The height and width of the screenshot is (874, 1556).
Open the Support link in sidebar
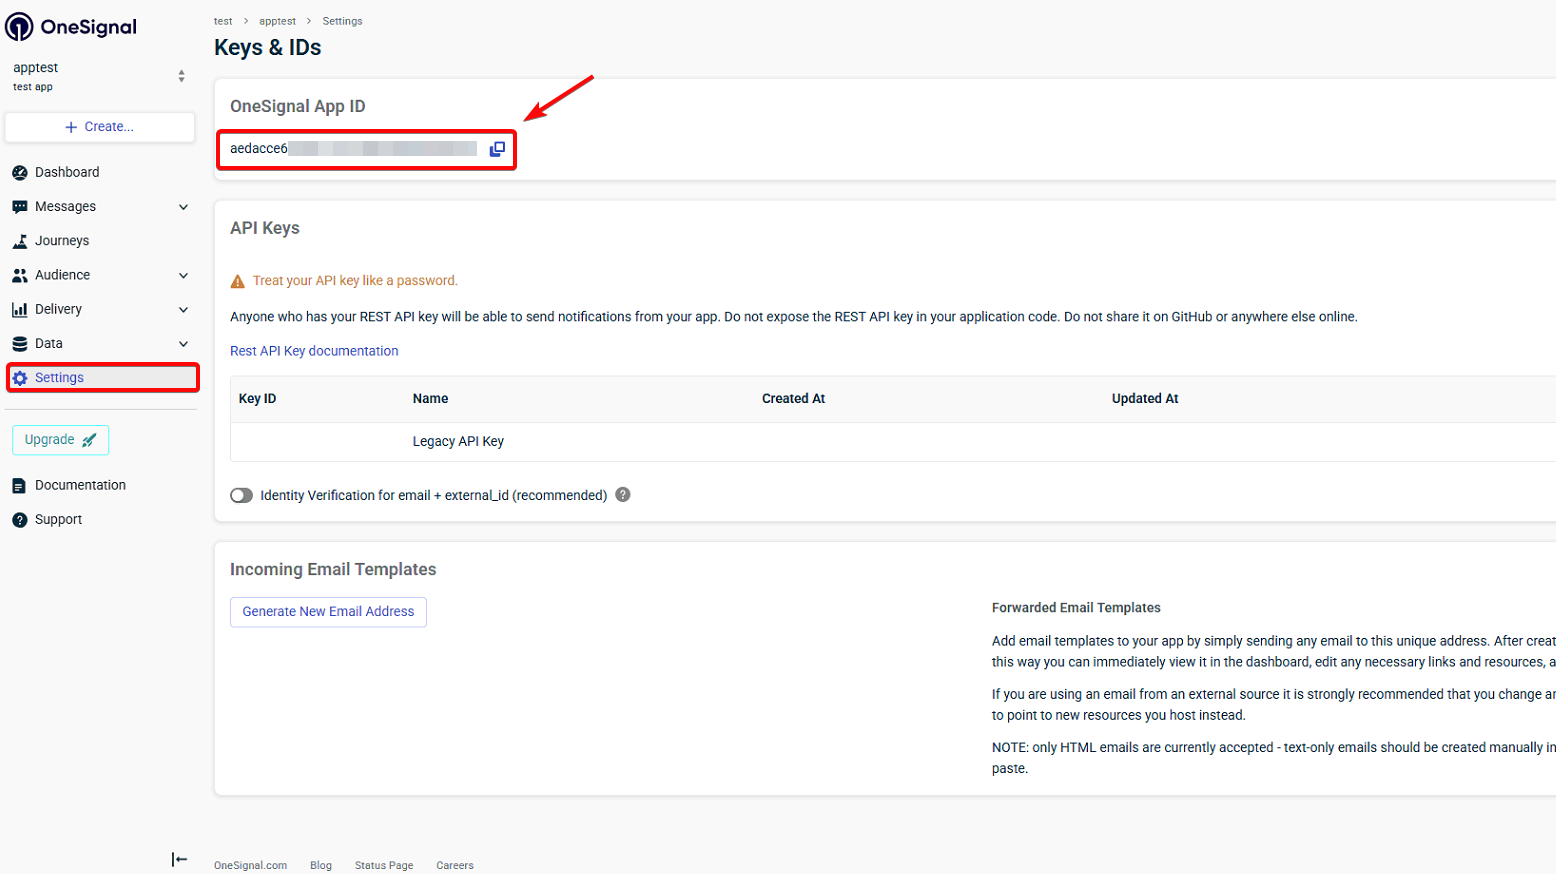click(x=58, y=520)
